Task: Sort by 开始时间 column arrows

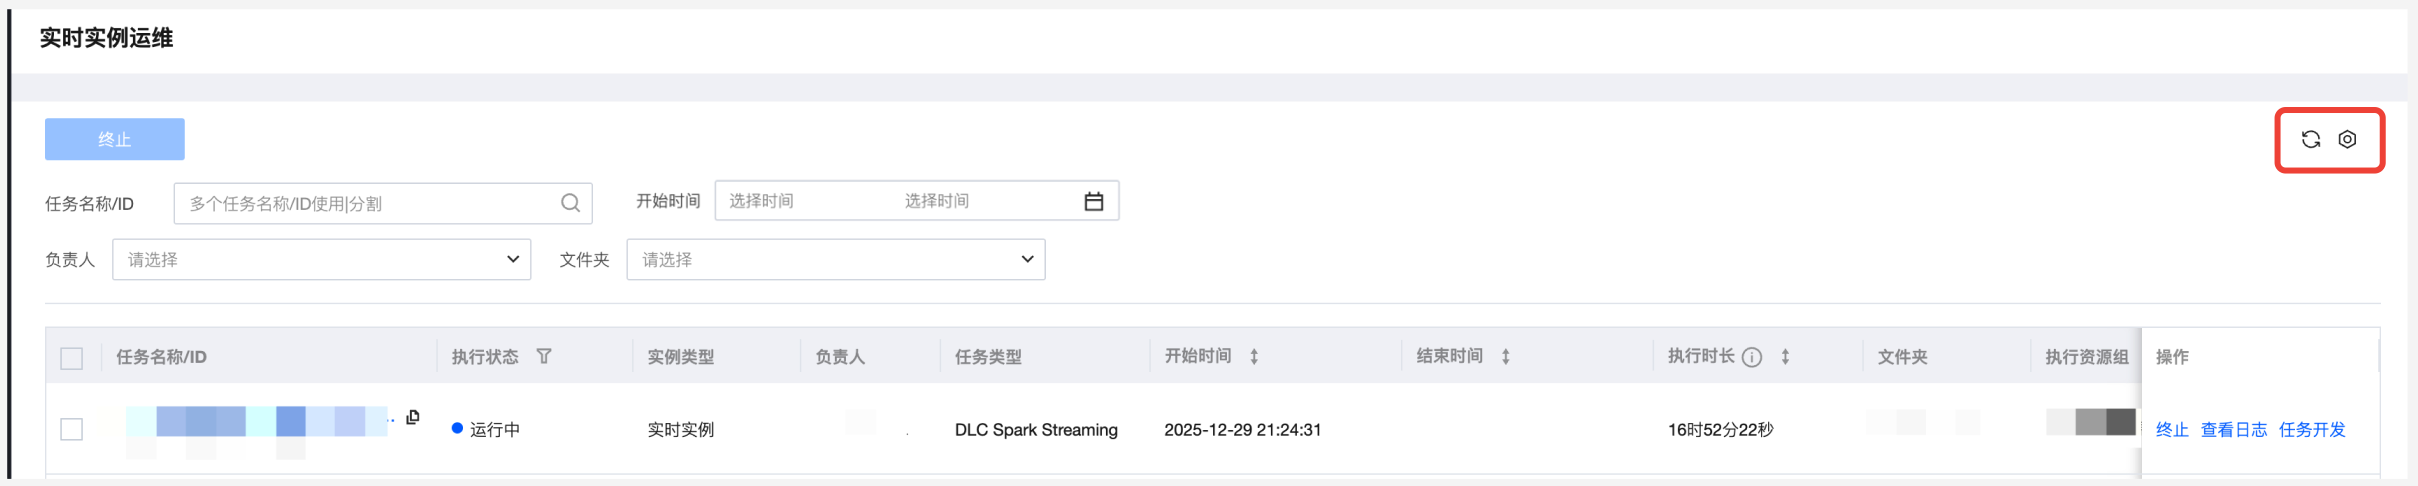Action: [1254, 356]
